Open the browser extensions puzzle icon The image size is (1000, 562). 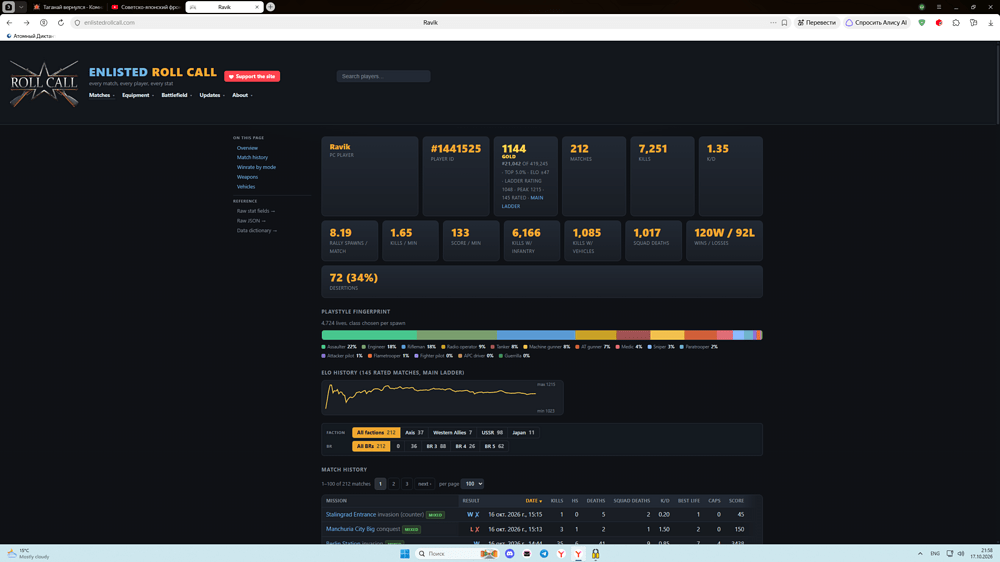pos(956,22)
